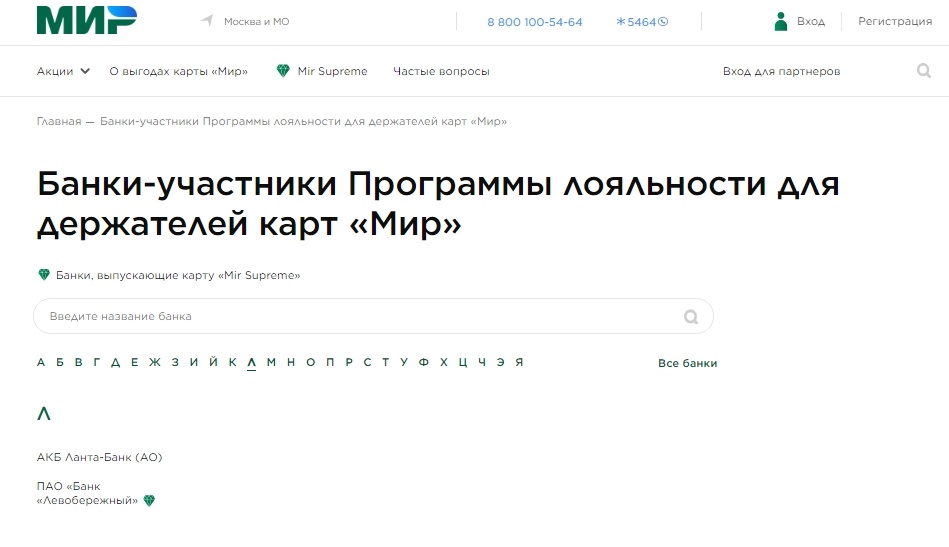Click the diamond icon next to Mir Supreme menu
Viewport: 949px width, 547px height.
[283, 71]
